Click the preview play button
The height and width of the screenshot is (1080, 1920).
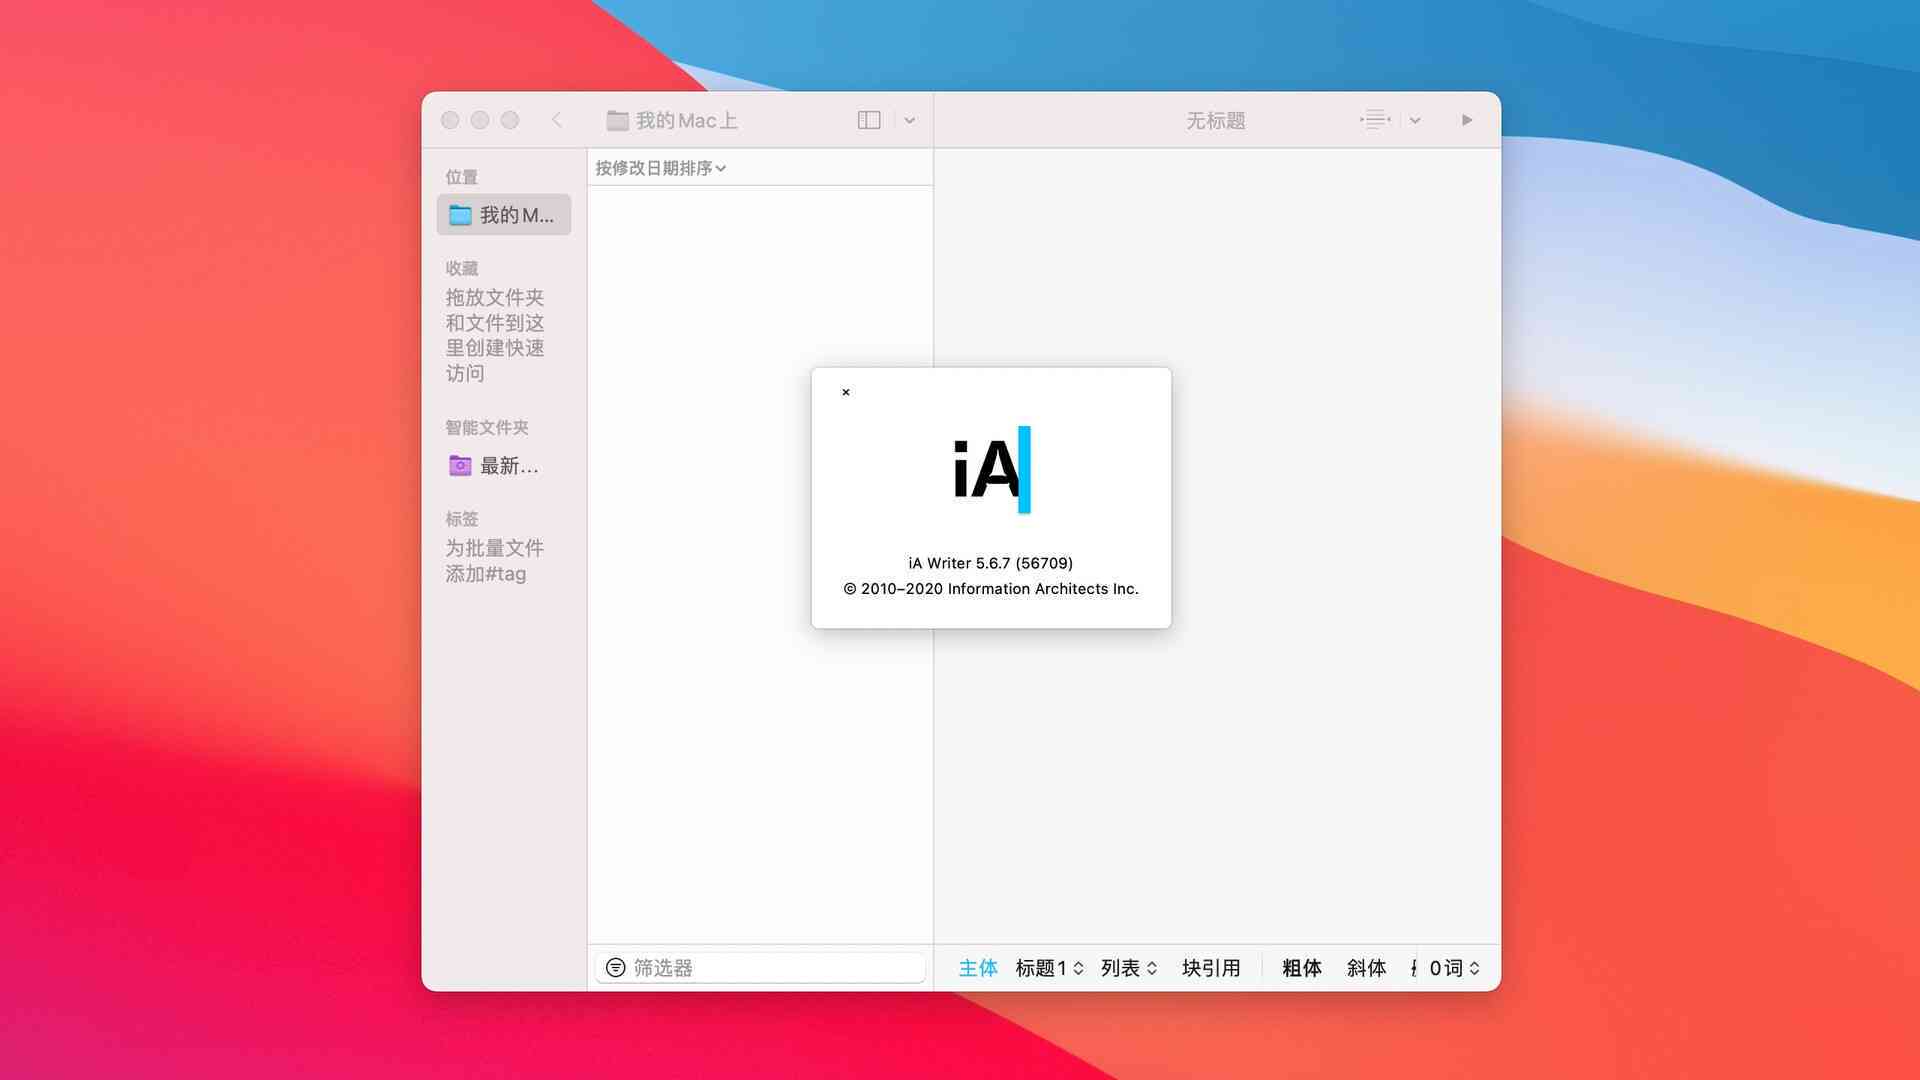[1467, 120]
